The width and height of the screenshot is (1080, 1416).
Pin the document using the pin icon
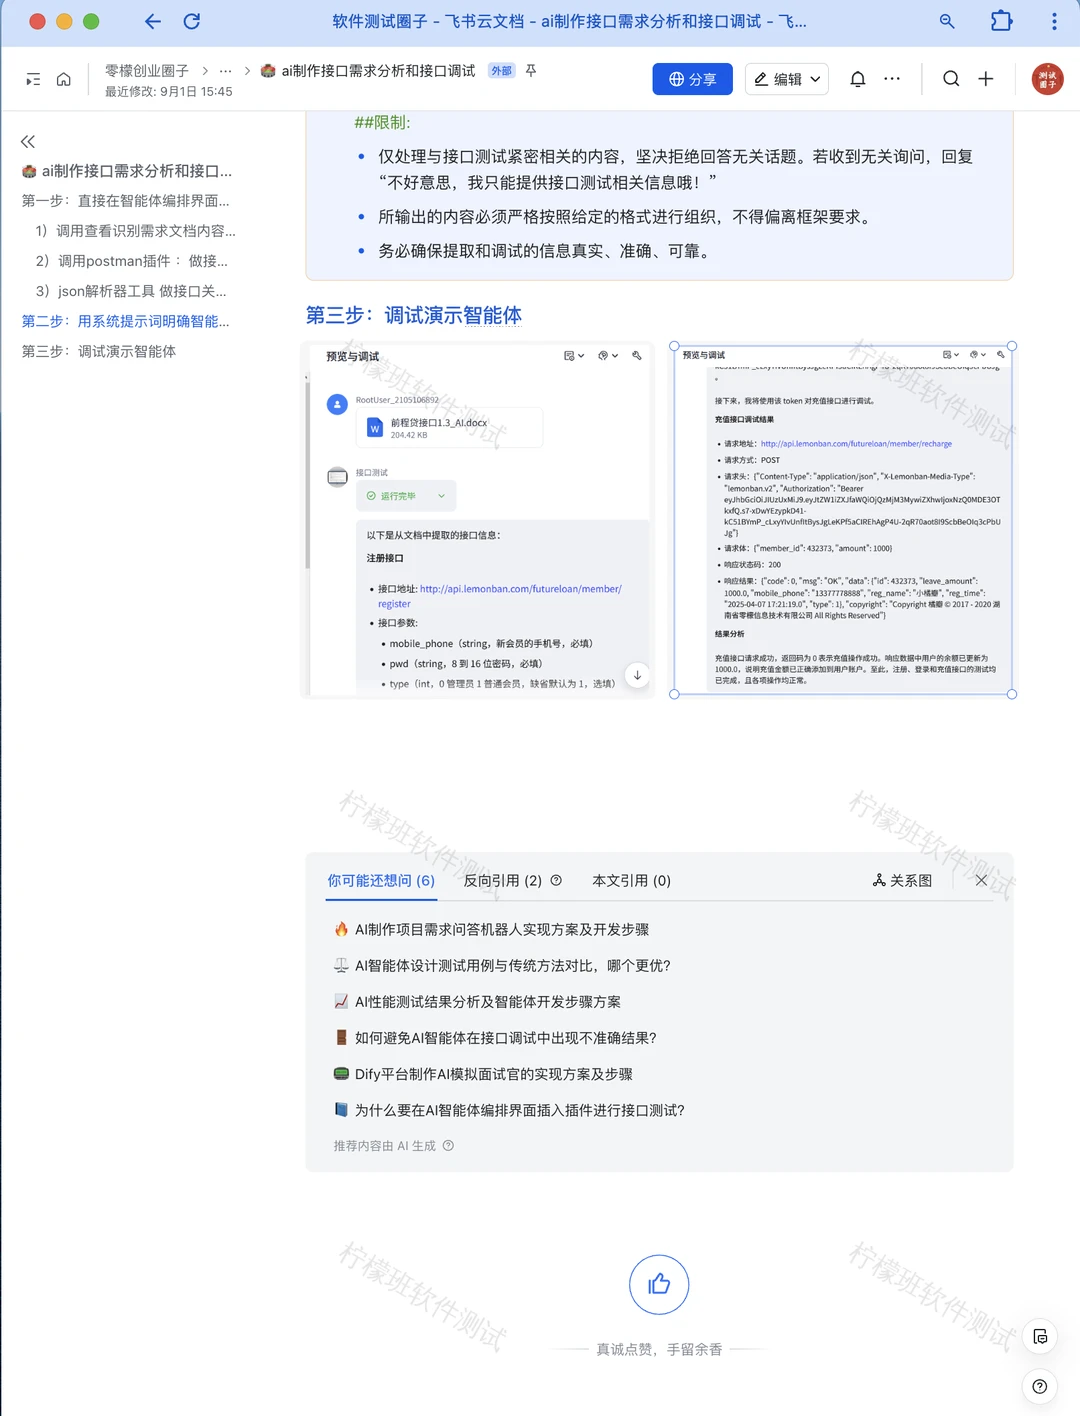530,71
